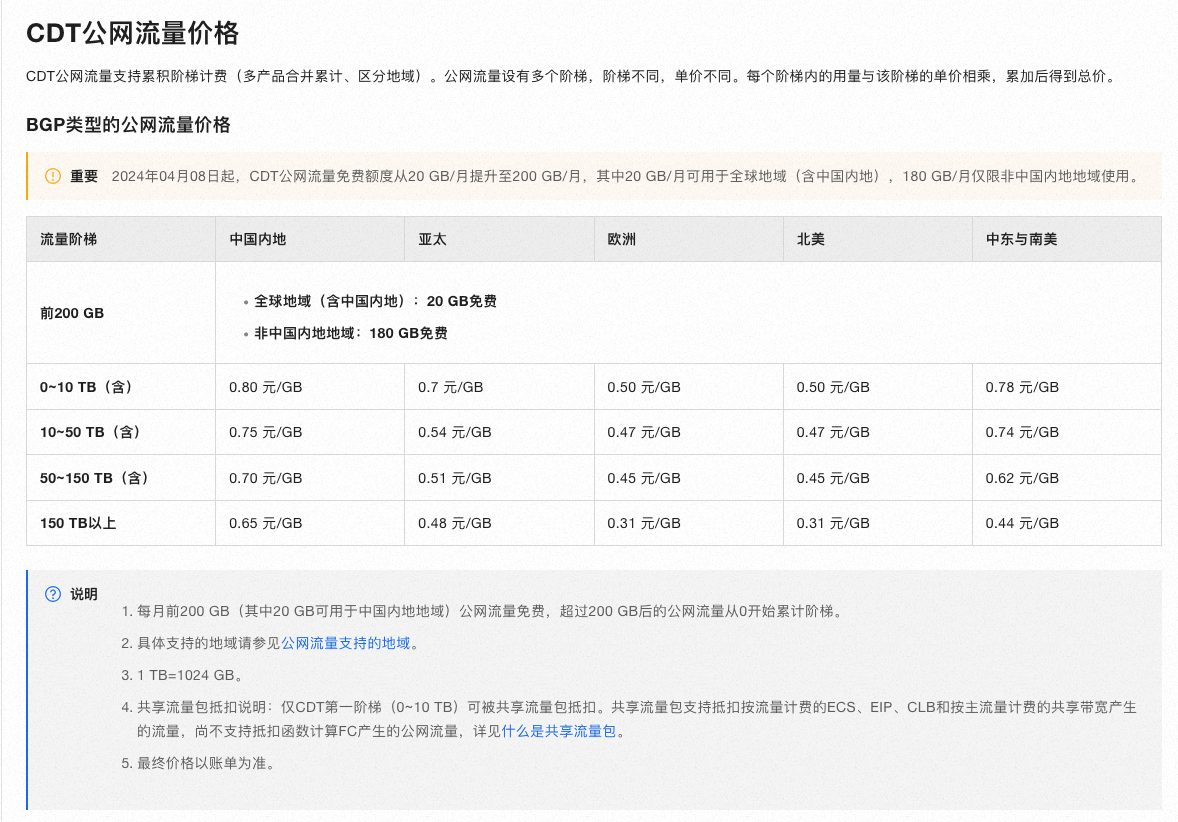This screenshot has height=822, width=1178.
Task: Click the note line 共享流量包抵扣说明
Action: tap(629, 719)
